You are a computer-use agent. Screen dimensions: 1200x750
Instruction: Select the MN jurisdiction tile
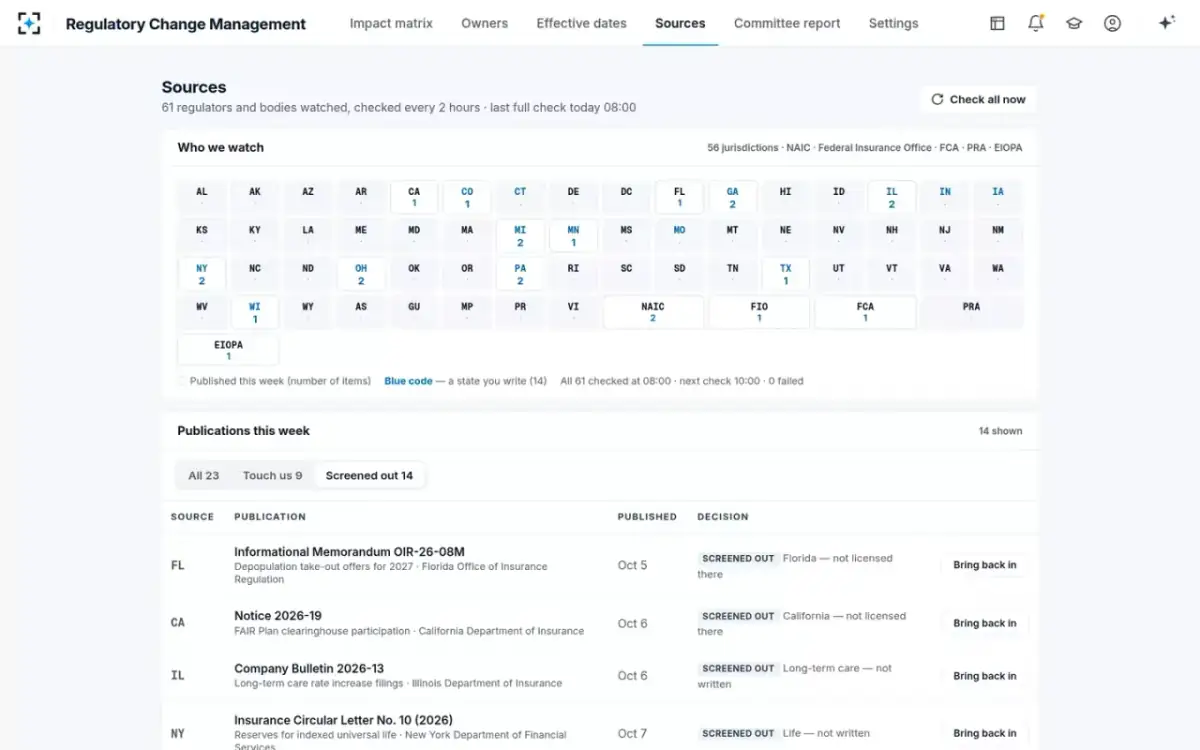573,236
